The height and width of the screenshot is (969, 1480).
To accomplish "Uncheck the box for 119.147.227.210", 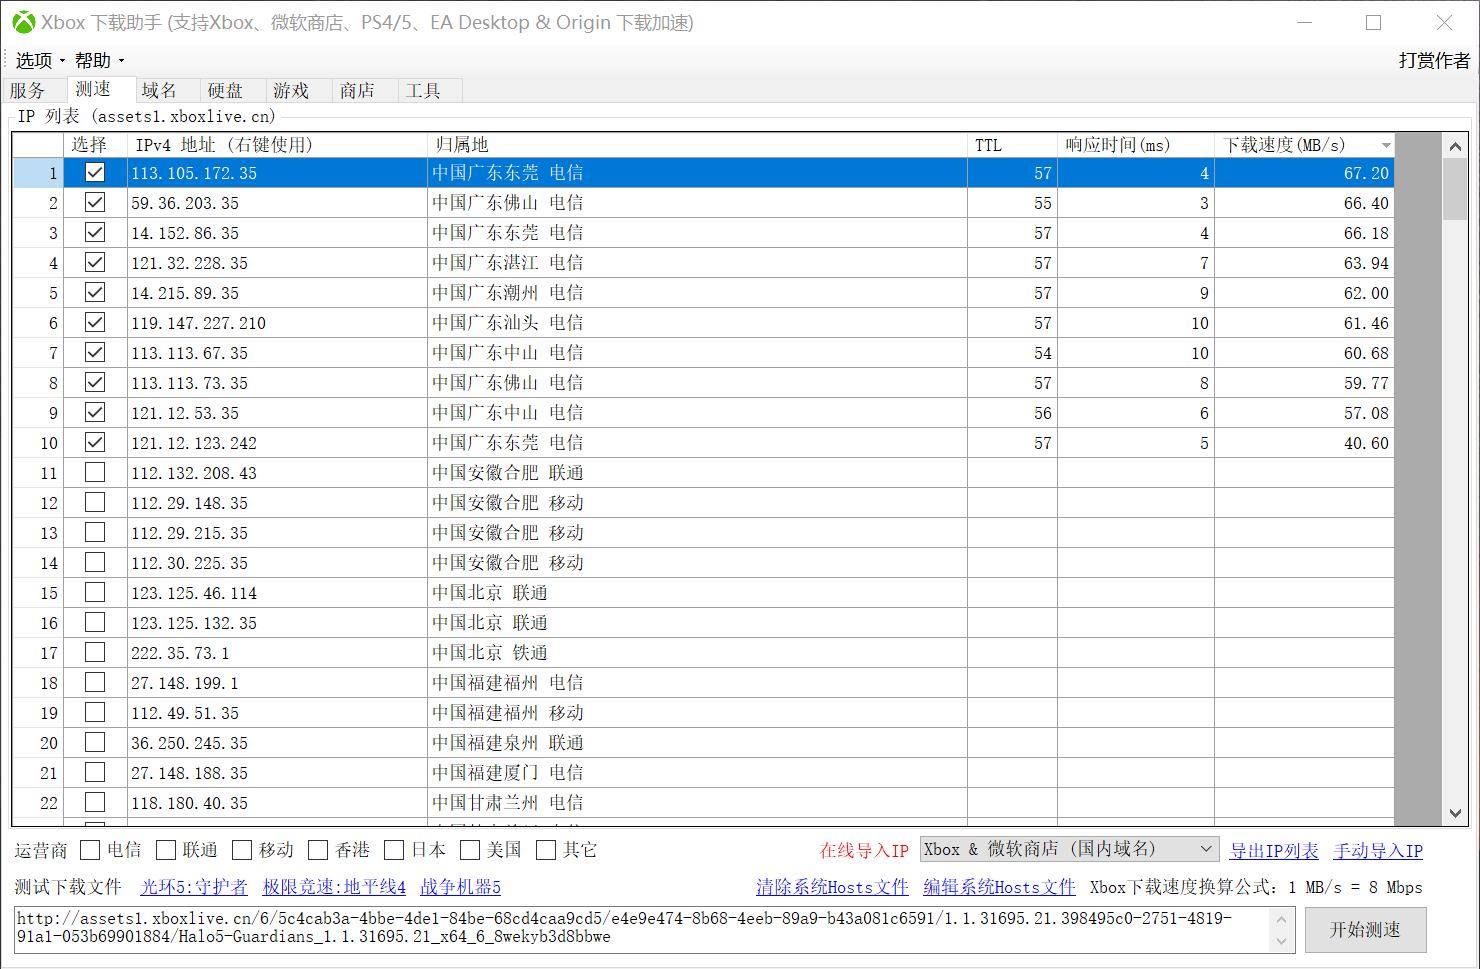I will [x=95, y=322].
